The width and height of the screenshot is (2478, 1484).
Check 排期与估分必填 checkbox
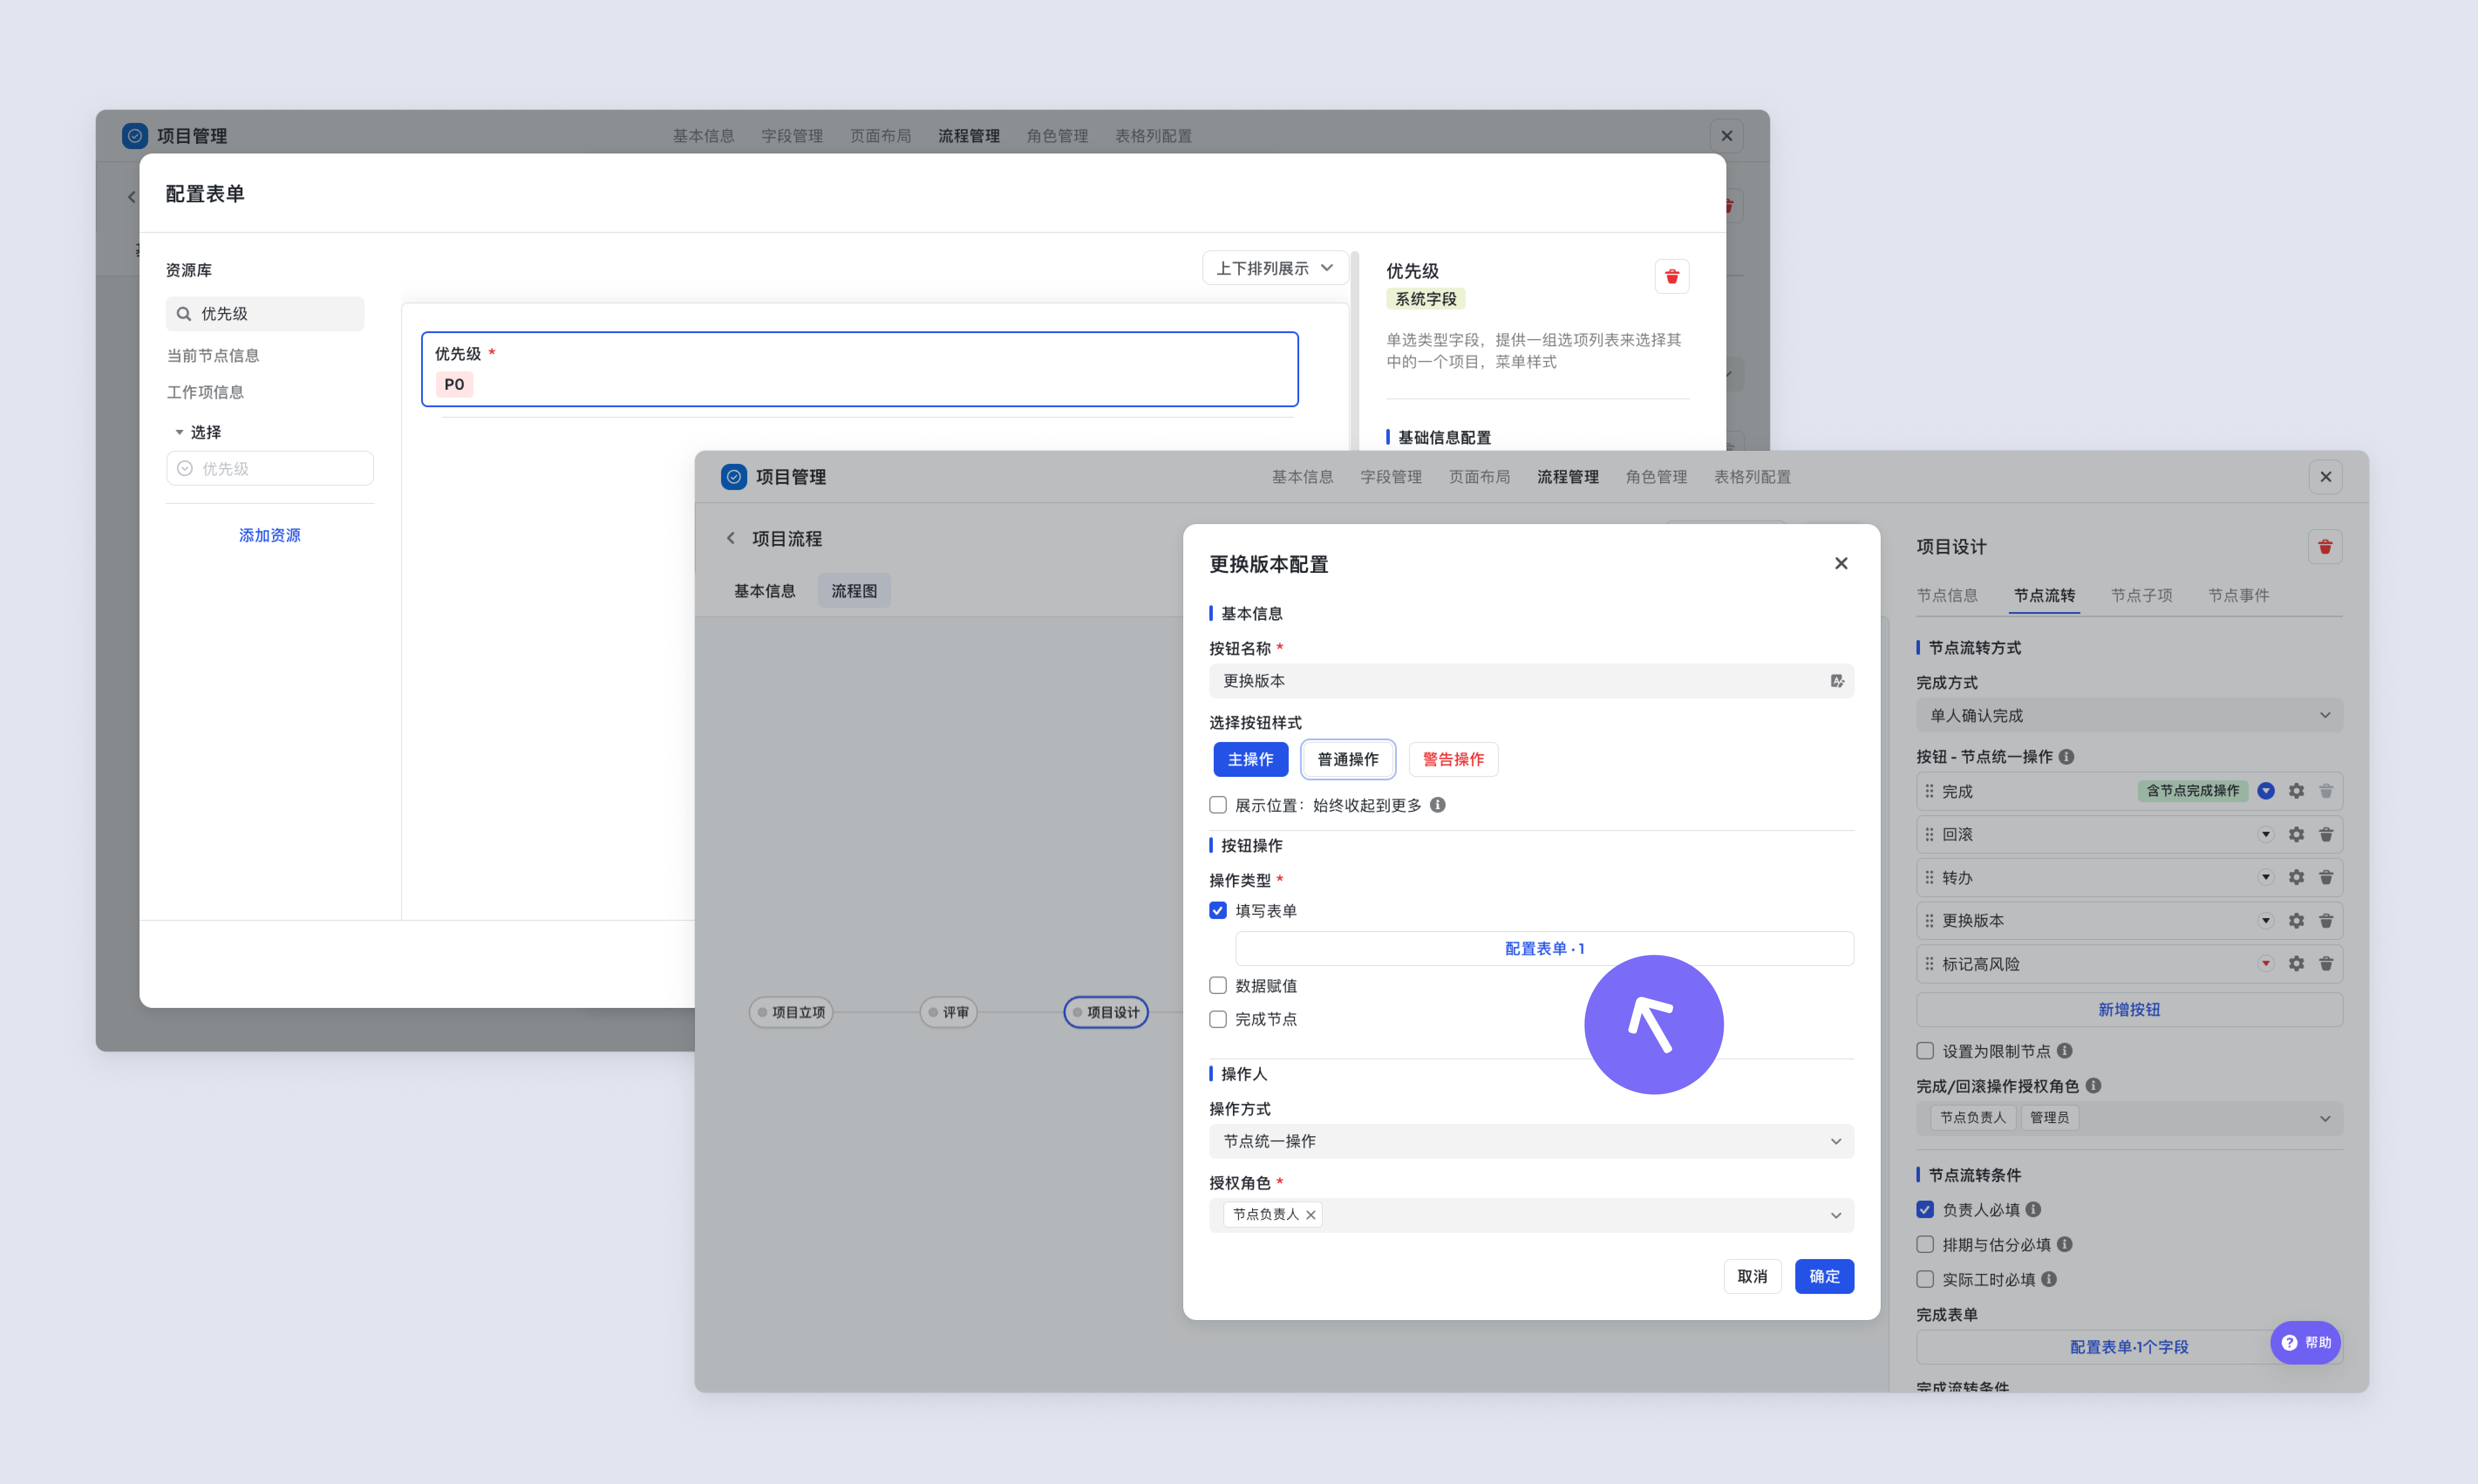[1925, 1245]
